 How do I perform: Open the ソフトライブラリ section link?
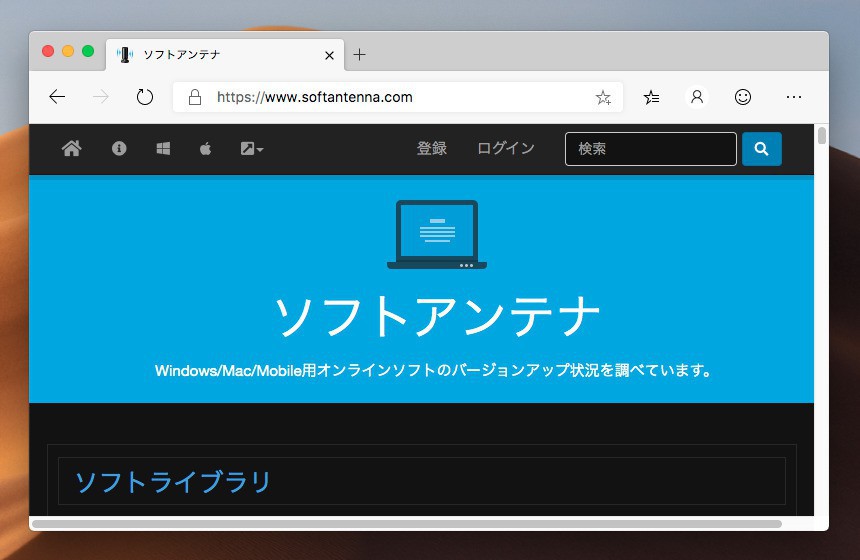point(173,482)
